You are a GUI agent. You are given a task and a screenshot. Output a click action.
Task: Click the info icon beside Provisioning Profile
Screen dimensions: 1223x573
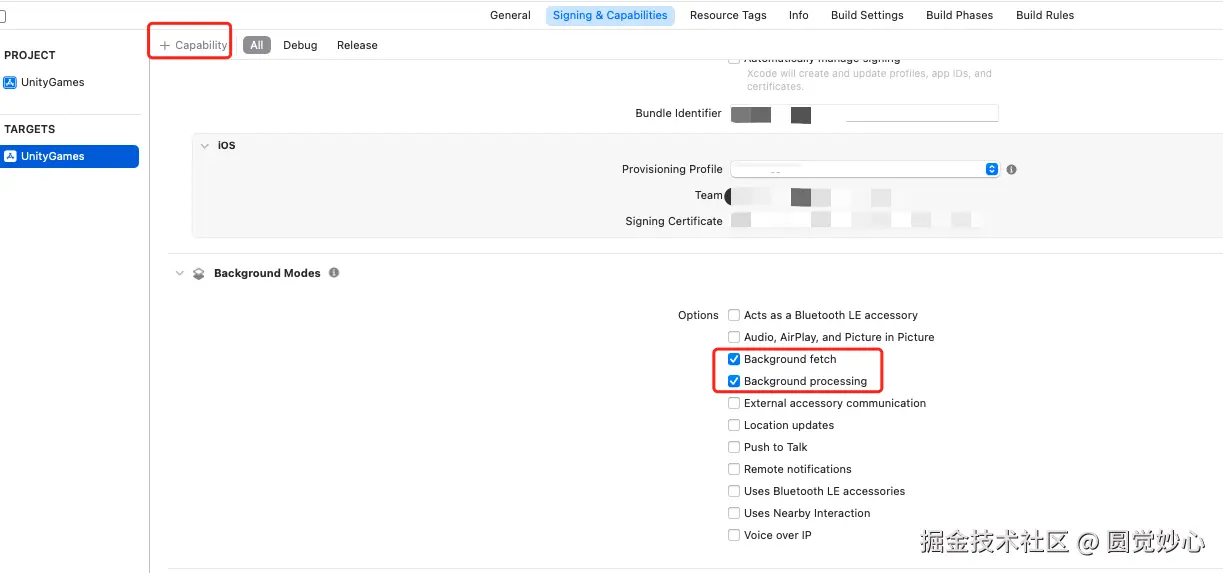pyautogui.click(x=1011, y=170)
